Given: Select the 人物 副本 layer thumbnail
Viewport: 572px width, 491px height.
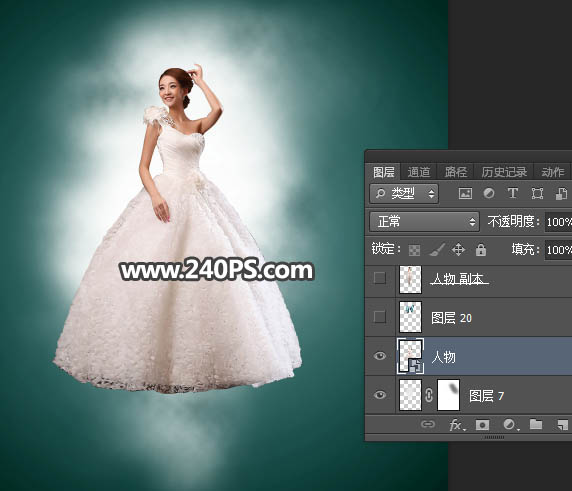Looking at the screenshot, I should (x=410, y=280).
